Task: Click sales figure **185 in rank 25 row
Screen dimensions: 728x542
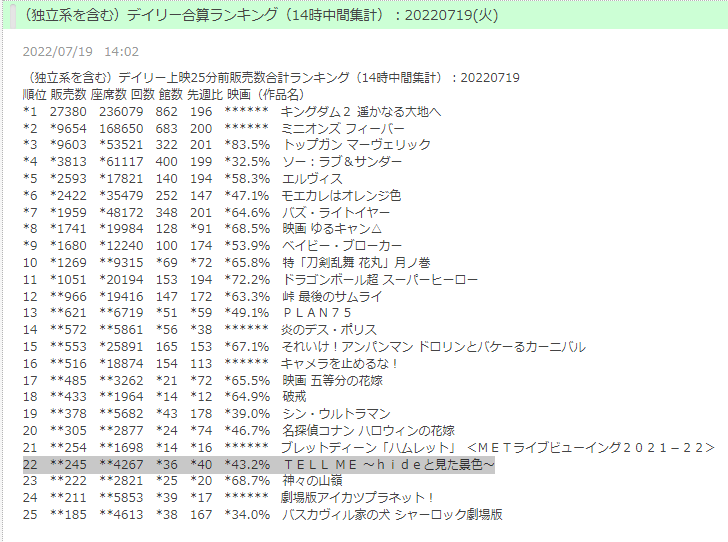Action: [68, 515]
